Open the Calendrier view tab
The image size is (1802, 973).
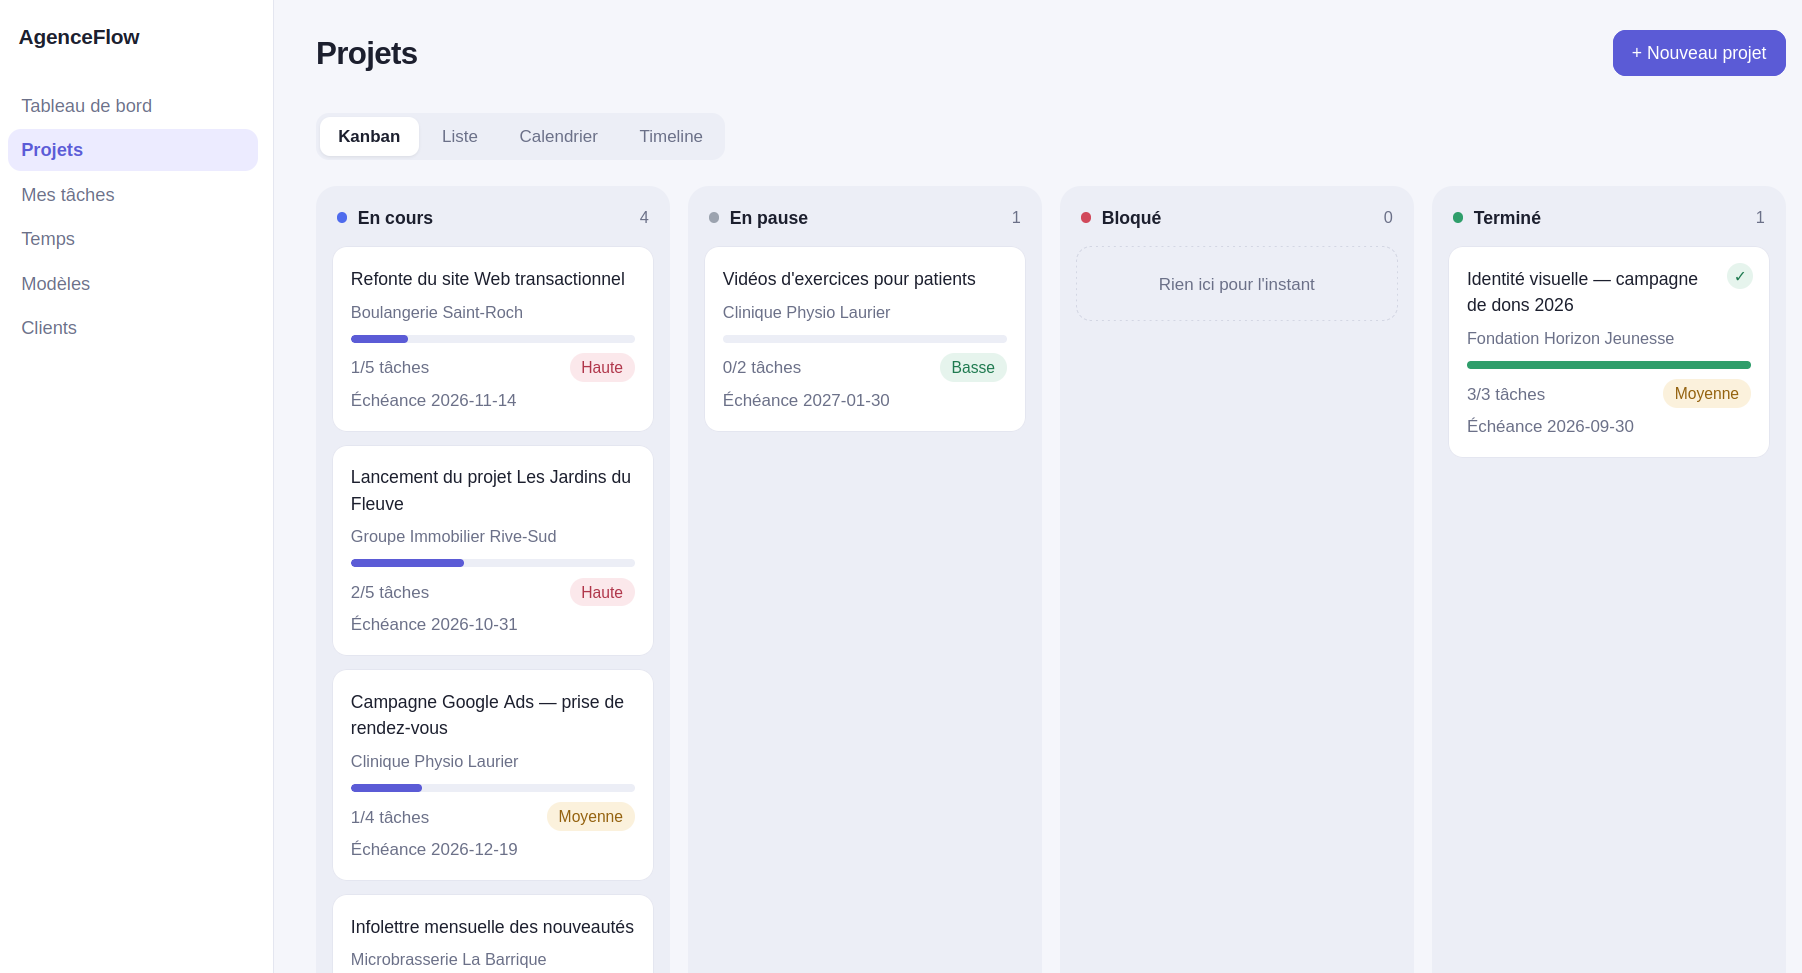(559, 137)
